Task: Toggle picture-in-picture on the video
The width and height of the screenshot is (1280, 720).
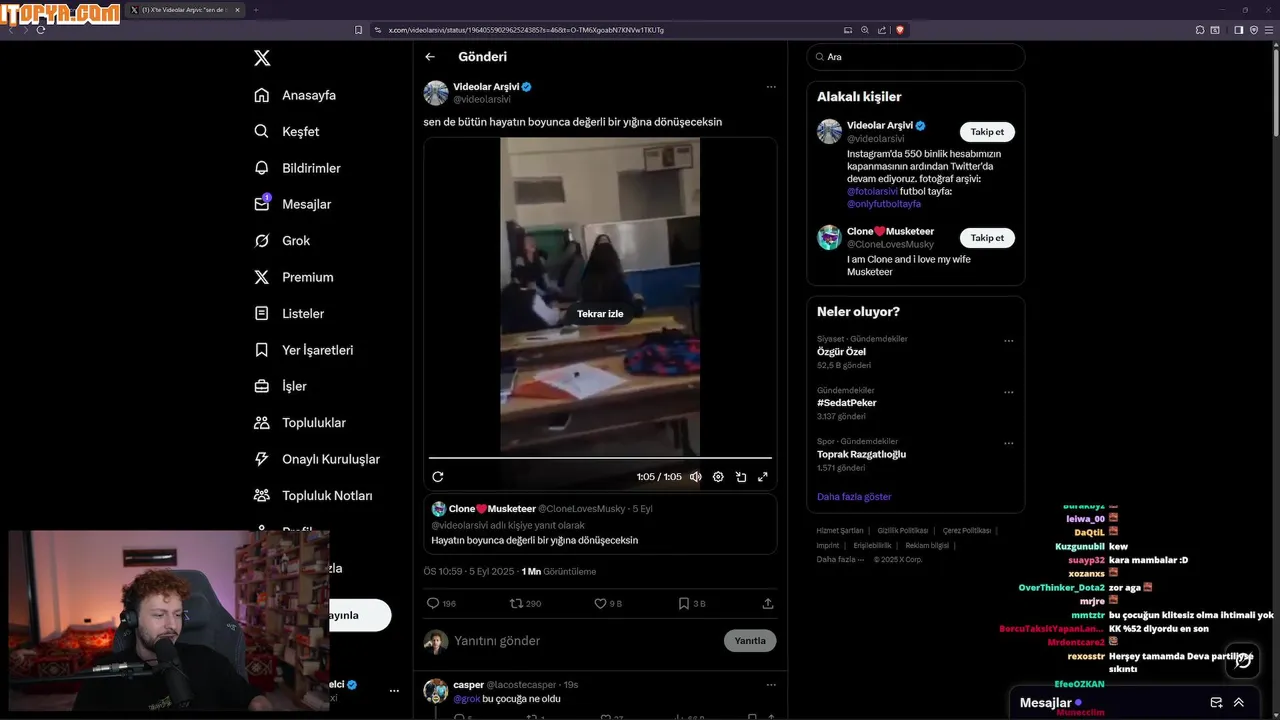Action: (741, 477)
